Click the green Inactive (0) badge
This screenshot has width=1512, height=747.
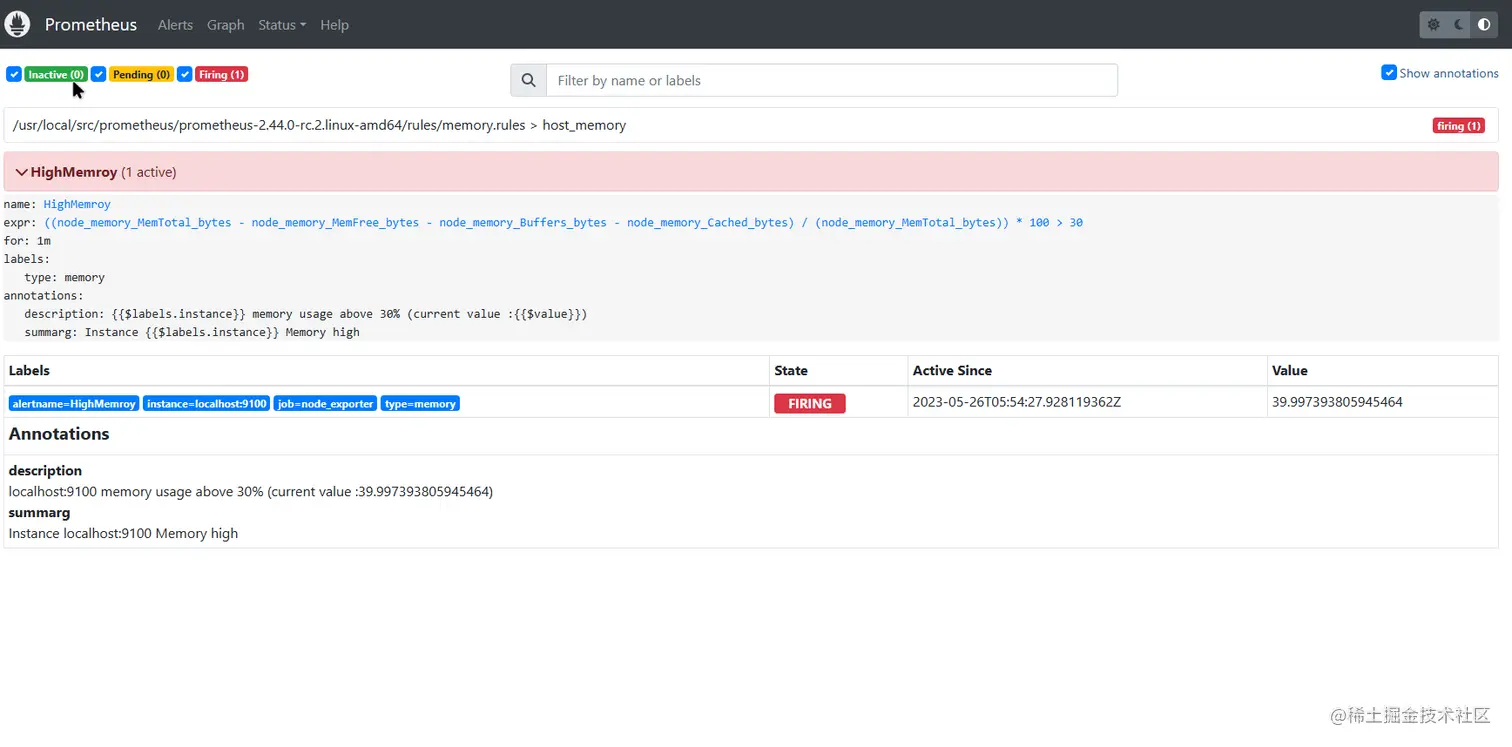pyautogui.click(x=56, y=74)
